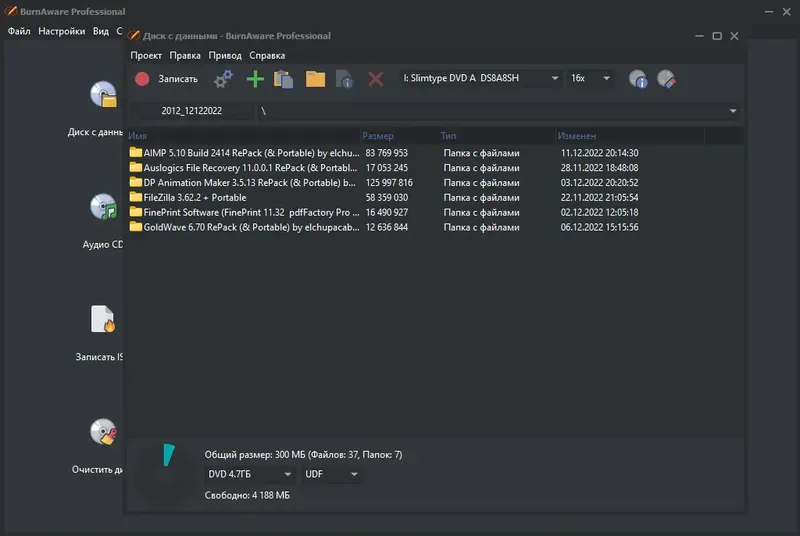Open the DVD 4.7ГБ disc size dropdown
Screen dimensions: 800x536
[249, 474]
